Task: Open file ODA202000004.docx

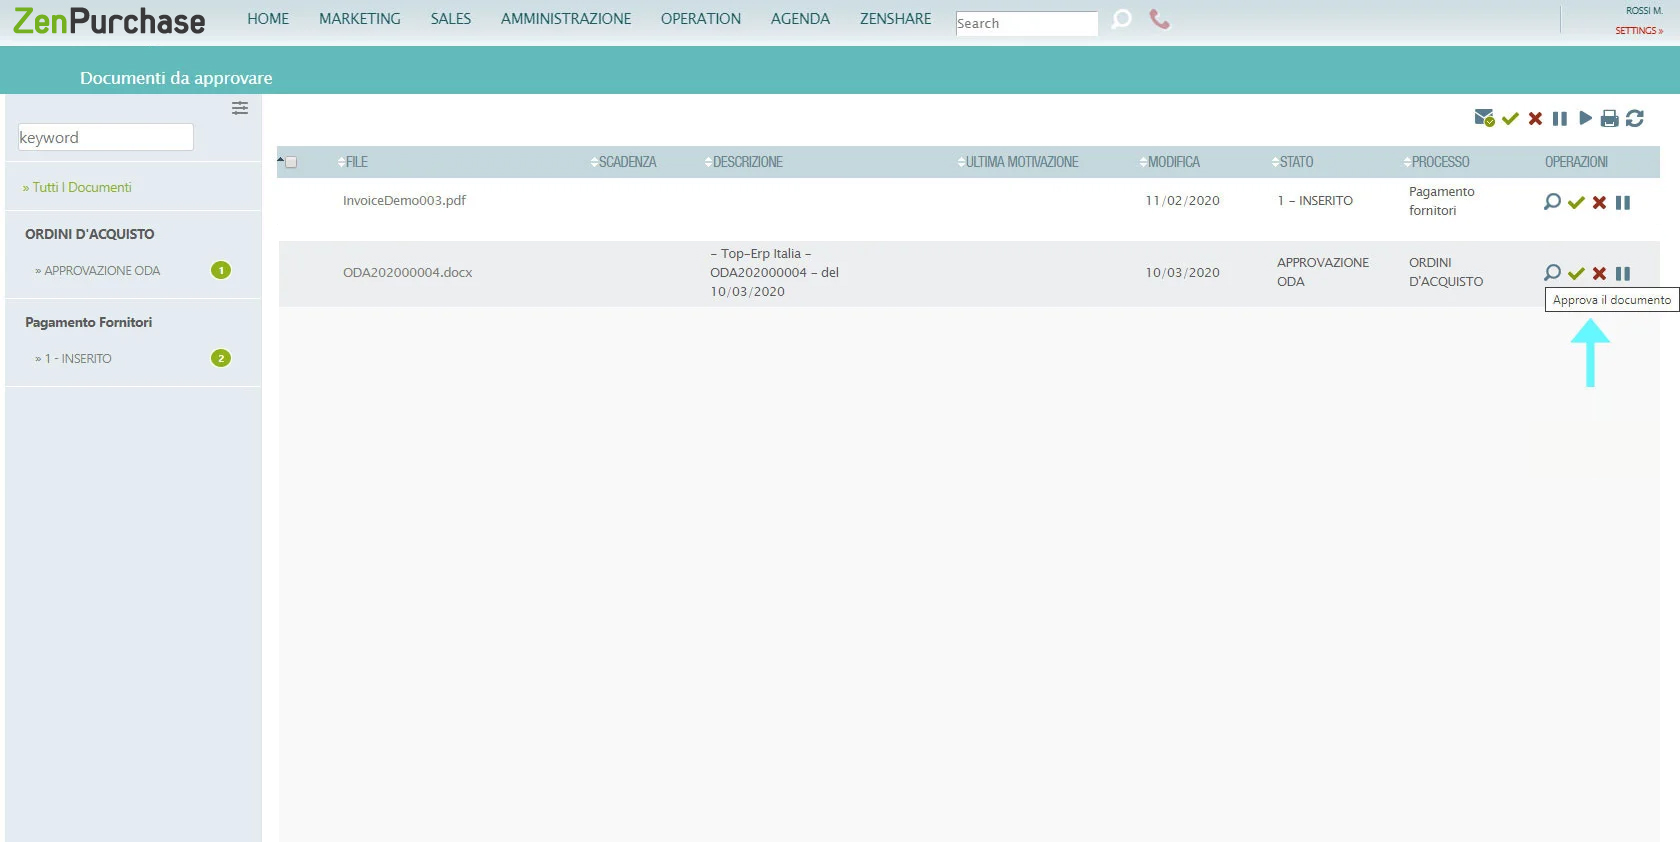Action: tap(407, 273)
